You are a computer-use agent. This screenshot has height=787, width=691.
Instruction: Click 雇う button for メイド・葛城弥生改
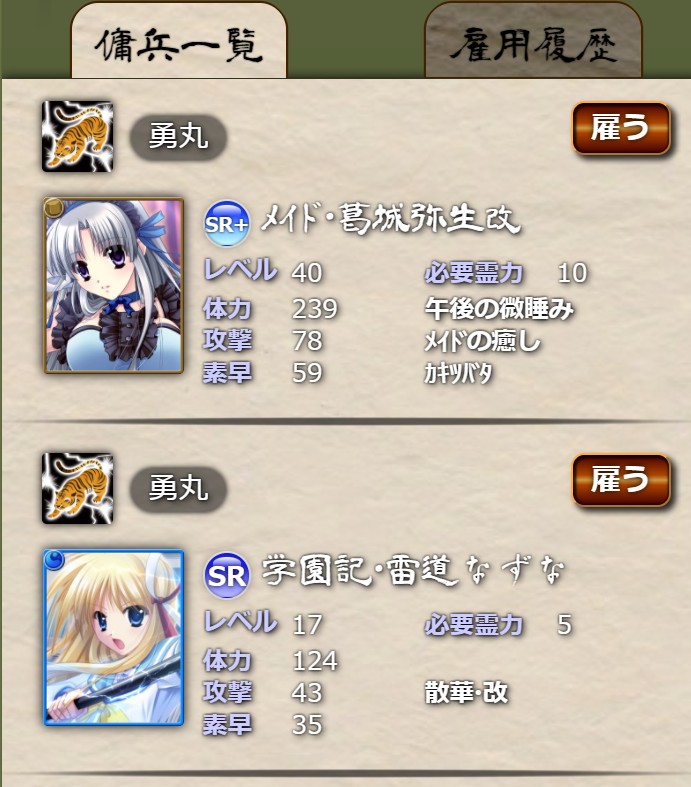click(x=621, y=127)
